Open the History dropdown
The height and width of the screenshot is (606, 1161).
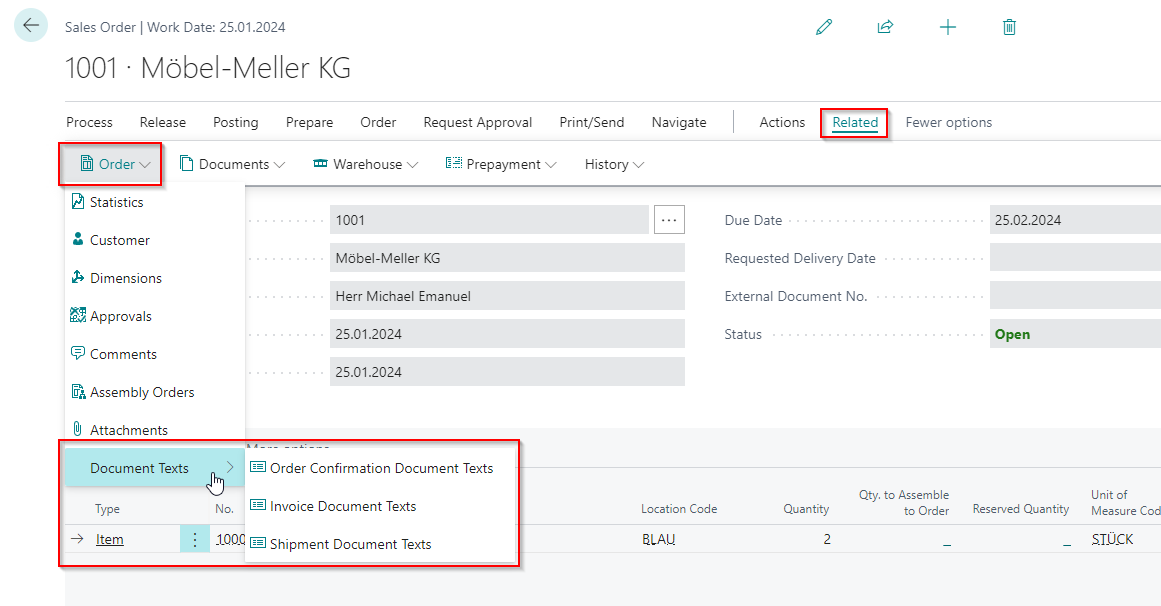tap(614, 164)
